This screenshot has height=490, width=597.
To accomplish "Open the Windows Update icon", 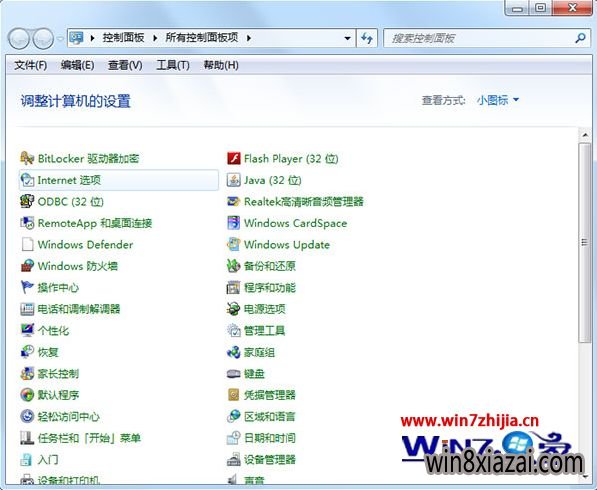I will 233,244.
